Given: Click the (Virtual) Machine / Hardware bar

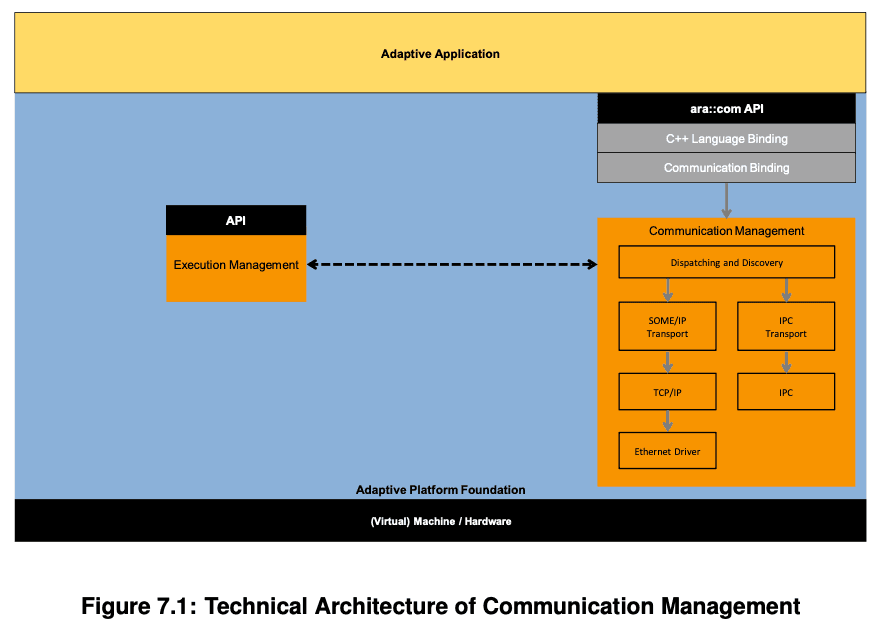Looking at the screenshot, I should [440, 521].
